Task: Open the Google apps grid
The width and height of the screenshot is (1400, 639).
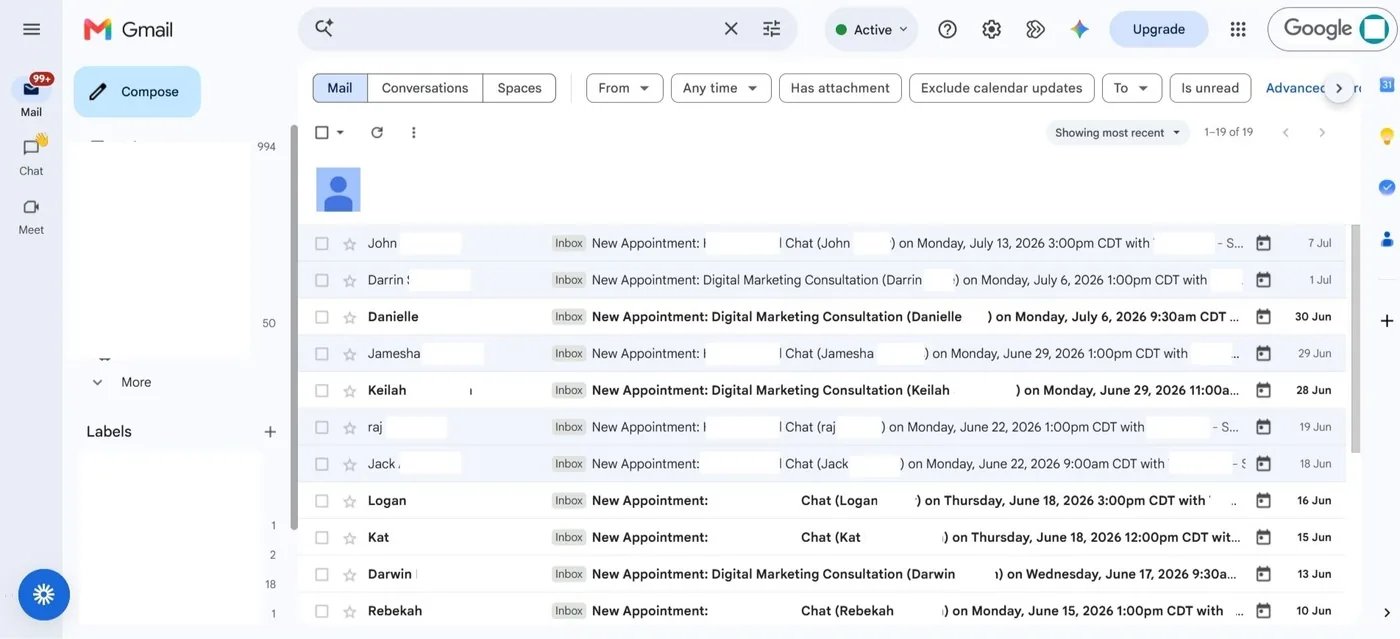Action: pos(1238,29)
